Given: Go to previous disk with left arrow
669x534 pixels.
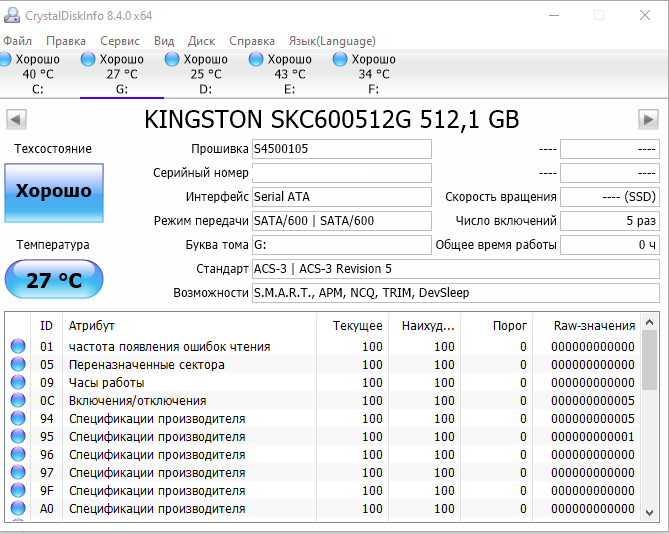Looking at the screenshot, I should [16, 119].
